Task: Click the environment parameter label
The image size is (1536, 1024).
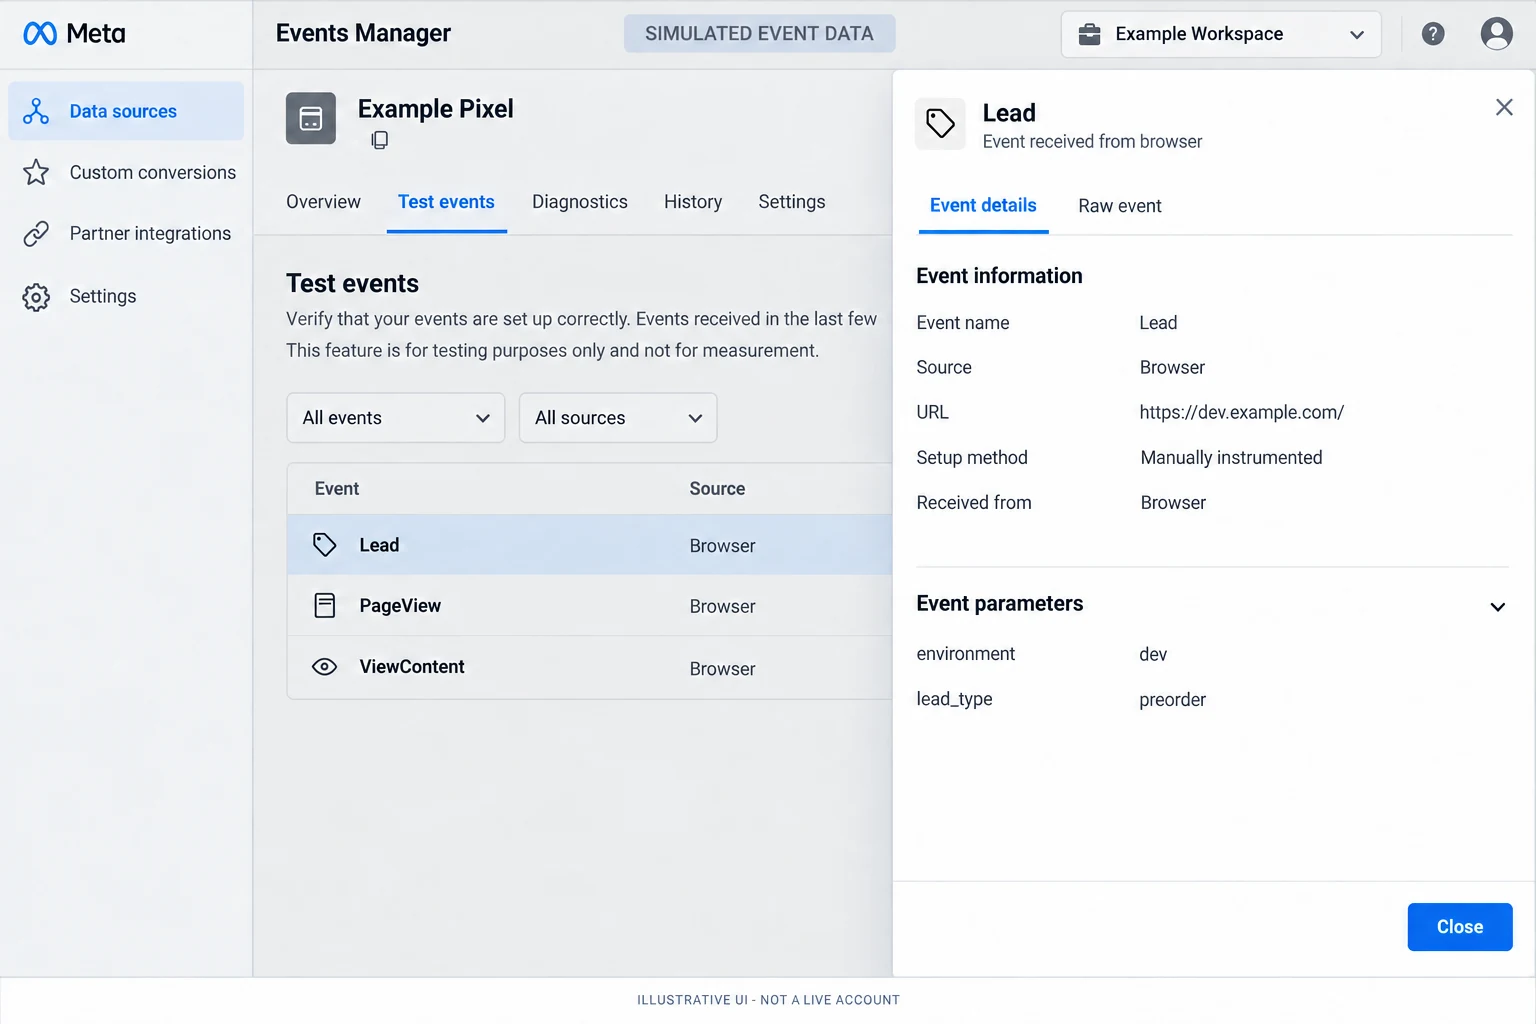Action: pyautogui.click(x=965, y=654)
